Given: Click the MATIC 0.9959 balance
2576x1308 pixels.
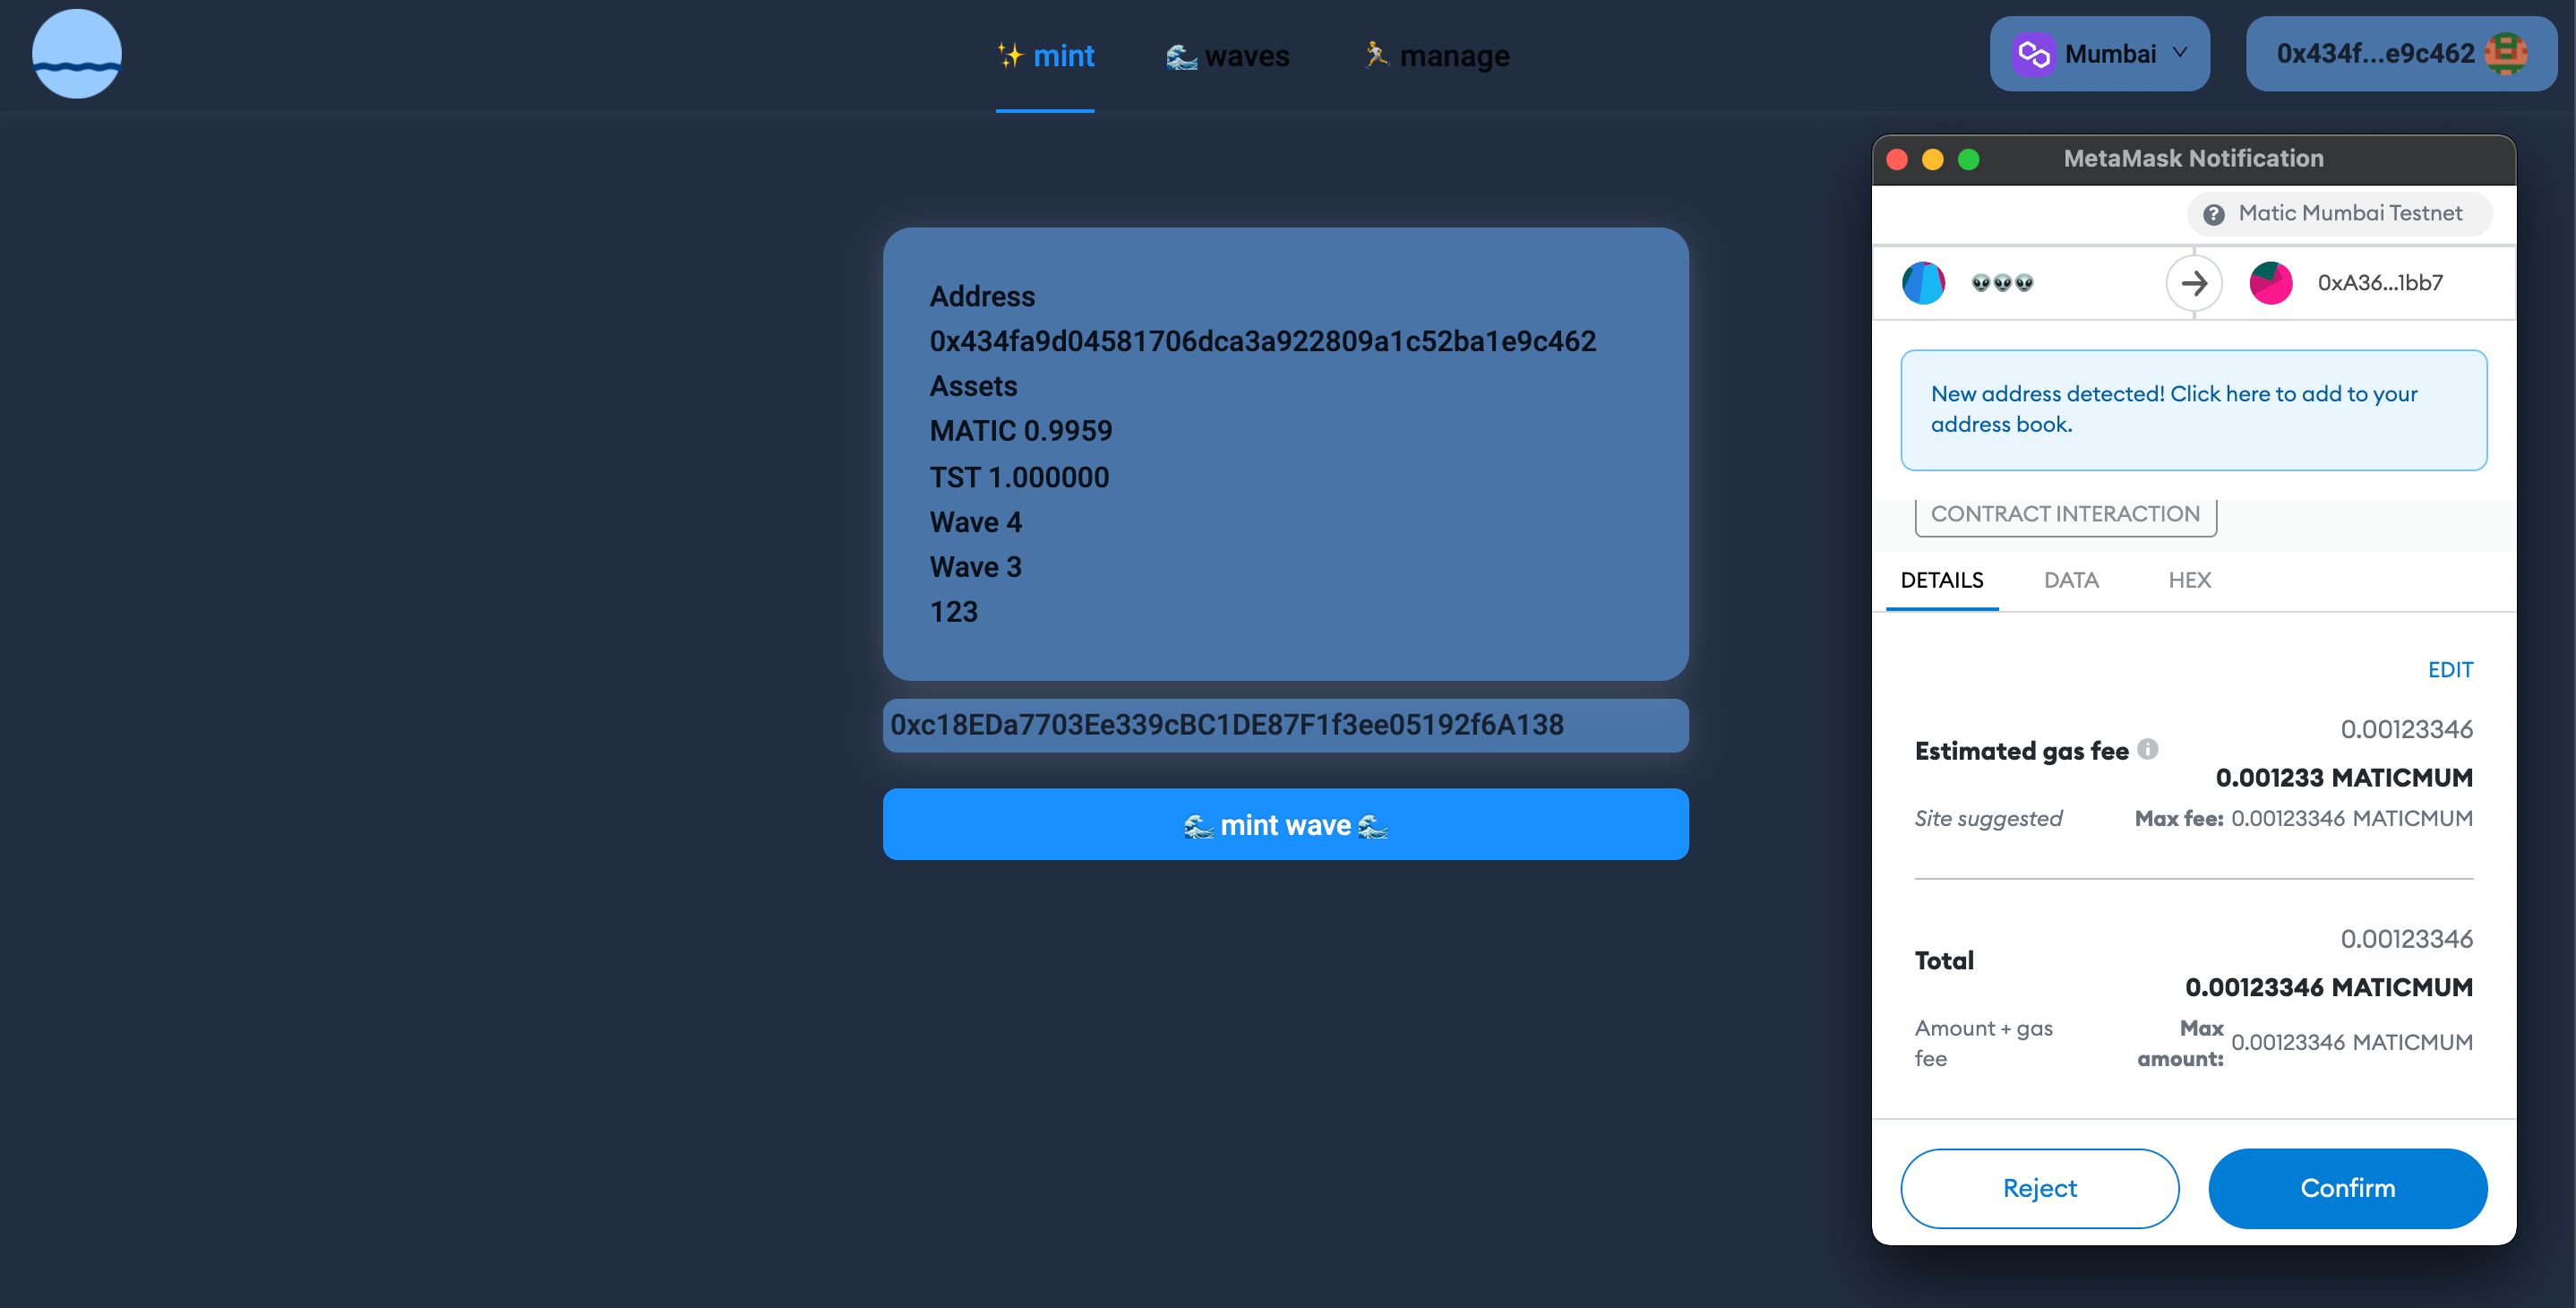Looking at the screenshot, I should coord(1021,431).
